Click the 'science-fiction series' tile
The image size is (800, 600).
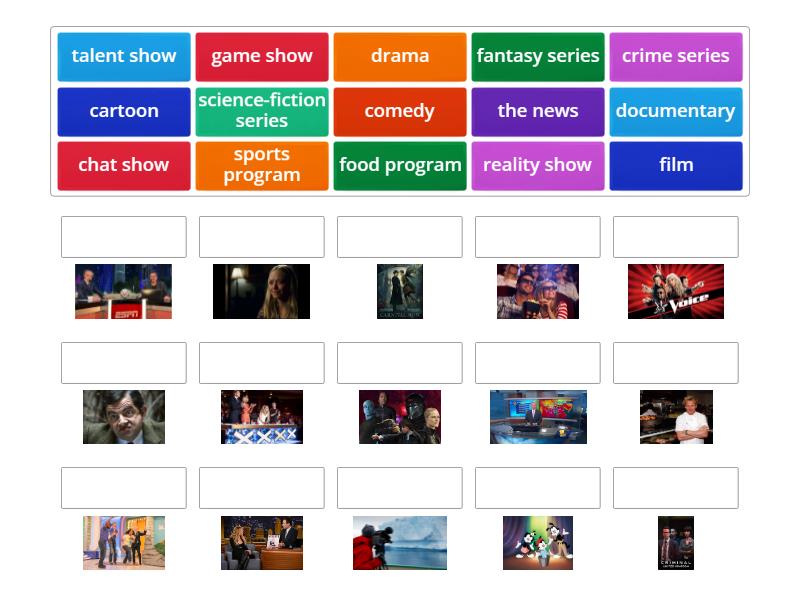(261, 111)
